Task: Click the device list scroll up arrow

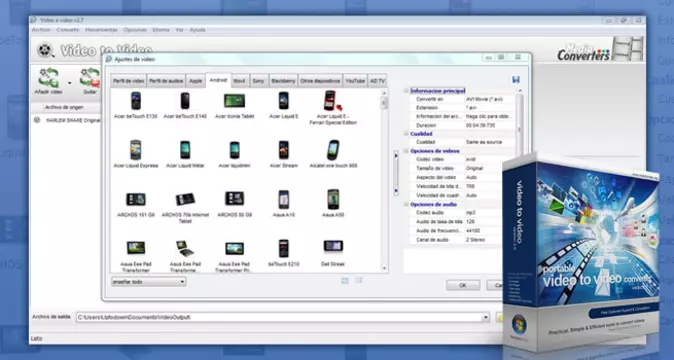Action: [x=384, y=93]
